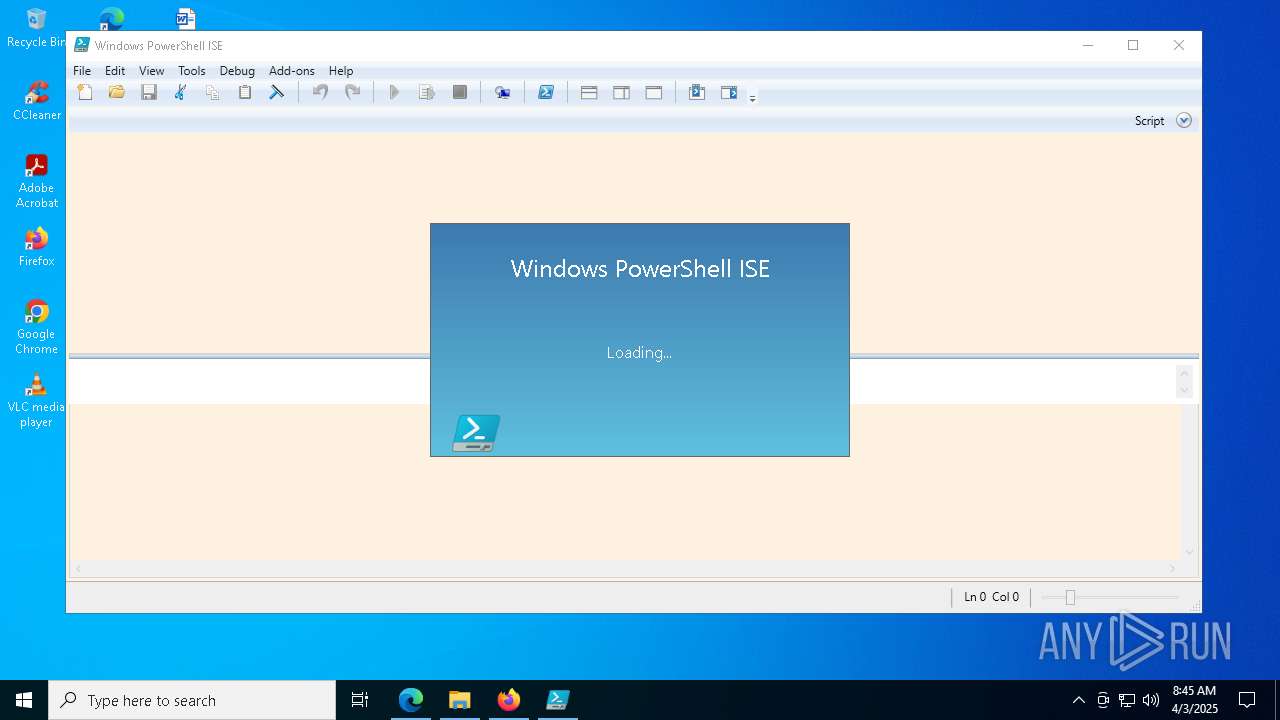Select the Firefox desktop shortcut
The width and height of the screenshot is (1280, 720).
[x=36, y=247]
